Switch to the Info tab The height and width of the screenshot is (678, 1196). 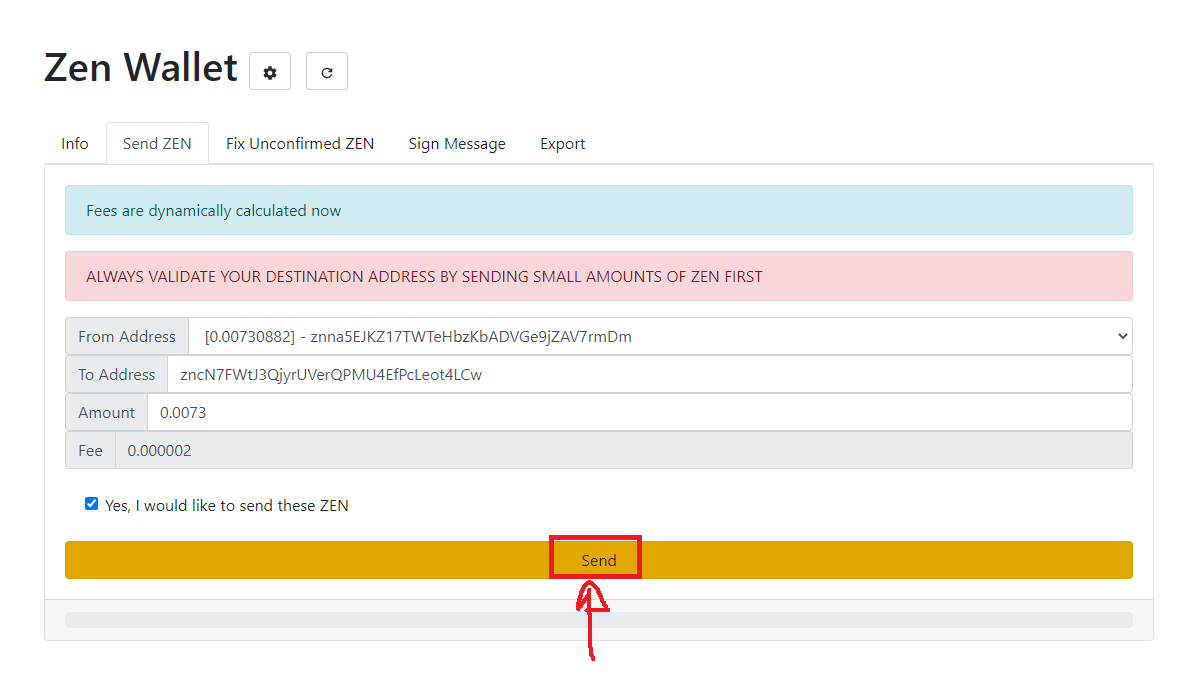click(75, 143)
